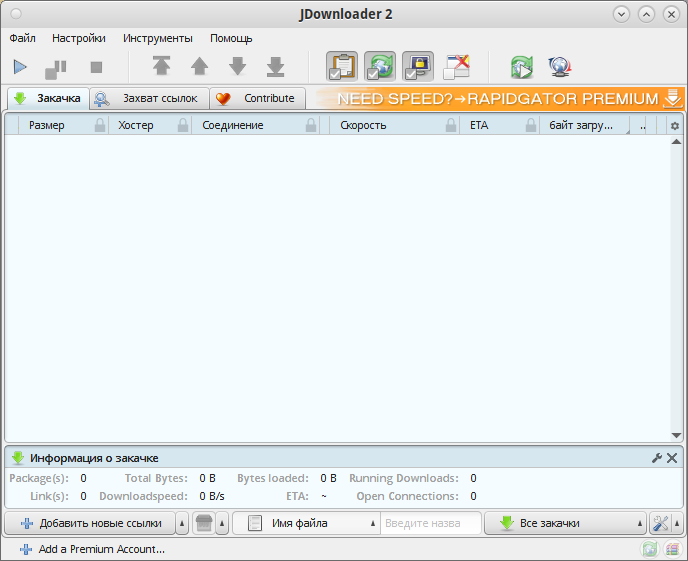Toggle lock on ETA column
688x561 pixels.
pyautogui.click(x=531, y=125)
